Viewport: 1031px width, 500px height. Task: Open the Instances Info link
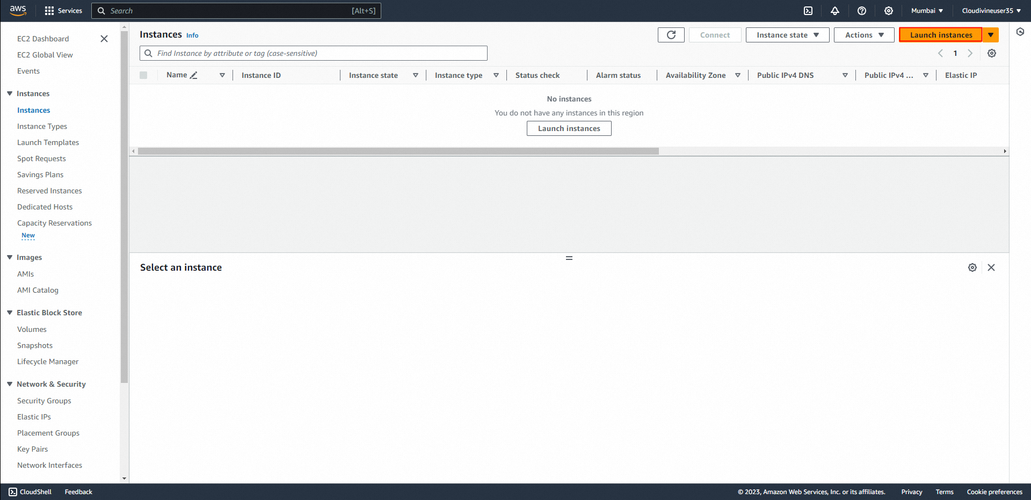coord(192,36)
